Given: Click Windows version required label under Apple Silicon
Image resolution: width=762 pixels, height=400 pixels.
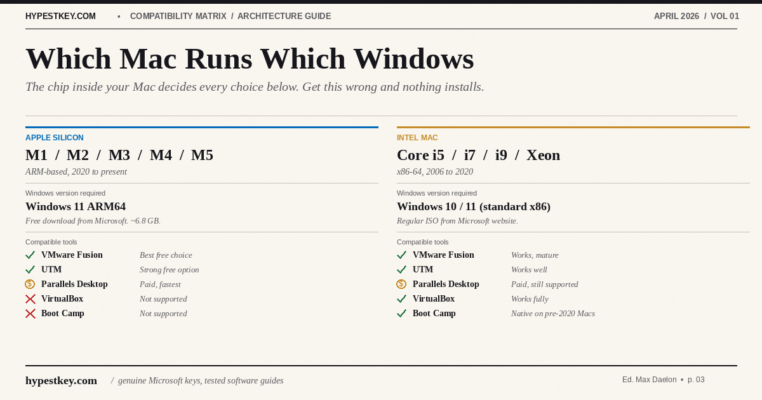Looking at the screenshot, I should (65, 193).
